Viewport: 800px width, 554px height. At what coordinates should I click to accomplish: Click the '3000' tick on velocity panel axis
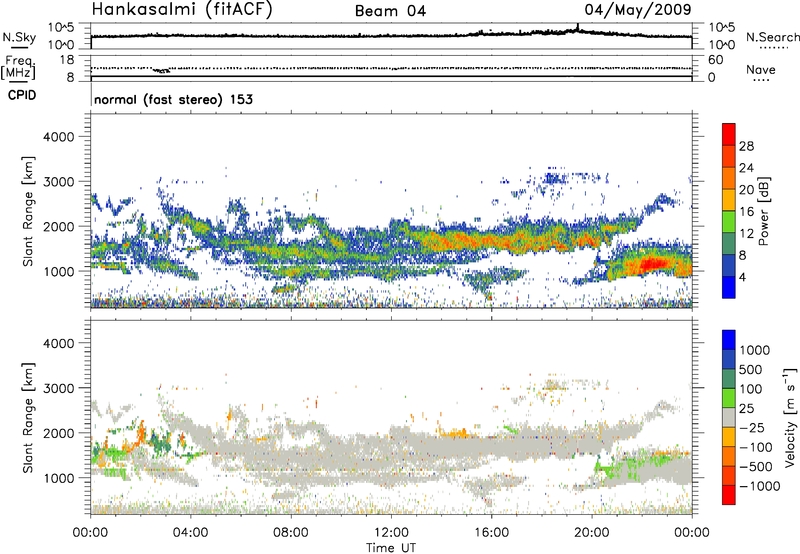click(58, 388)
